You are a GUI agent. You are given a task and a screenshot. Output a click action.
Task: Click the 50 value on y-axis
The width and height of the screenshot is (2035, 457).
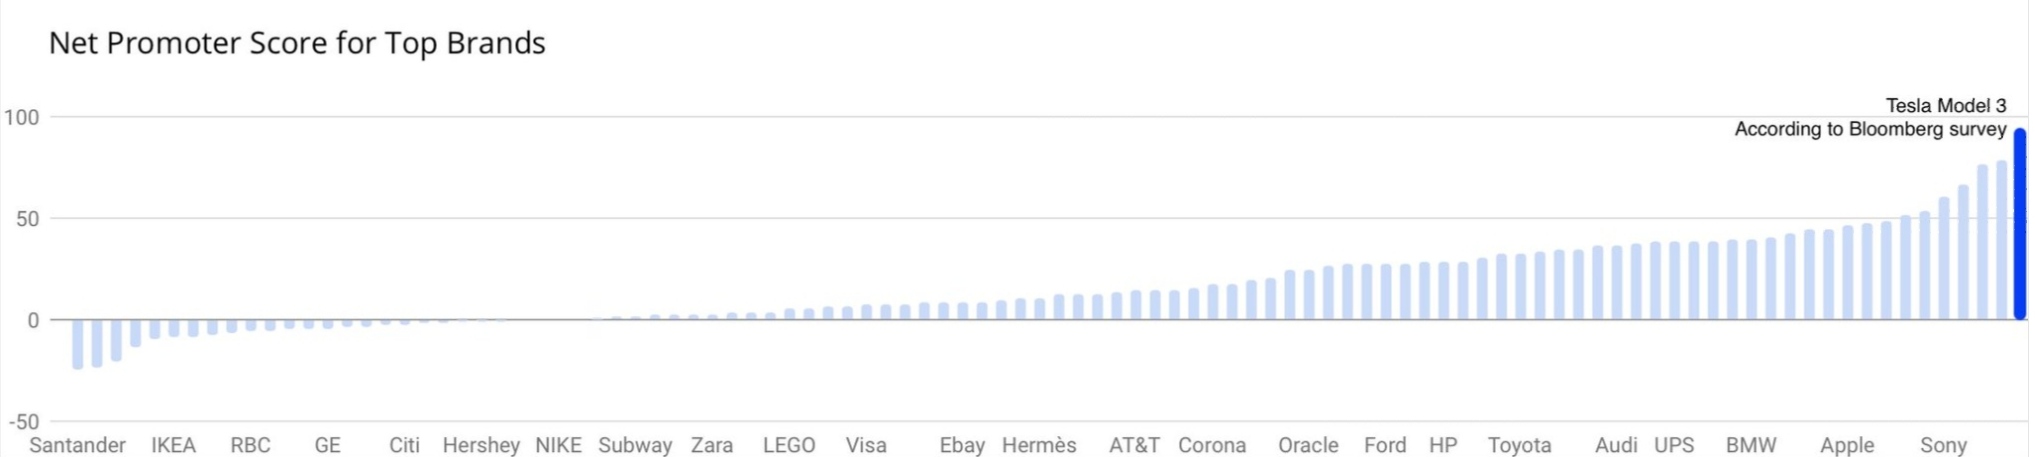click(27, 218)
